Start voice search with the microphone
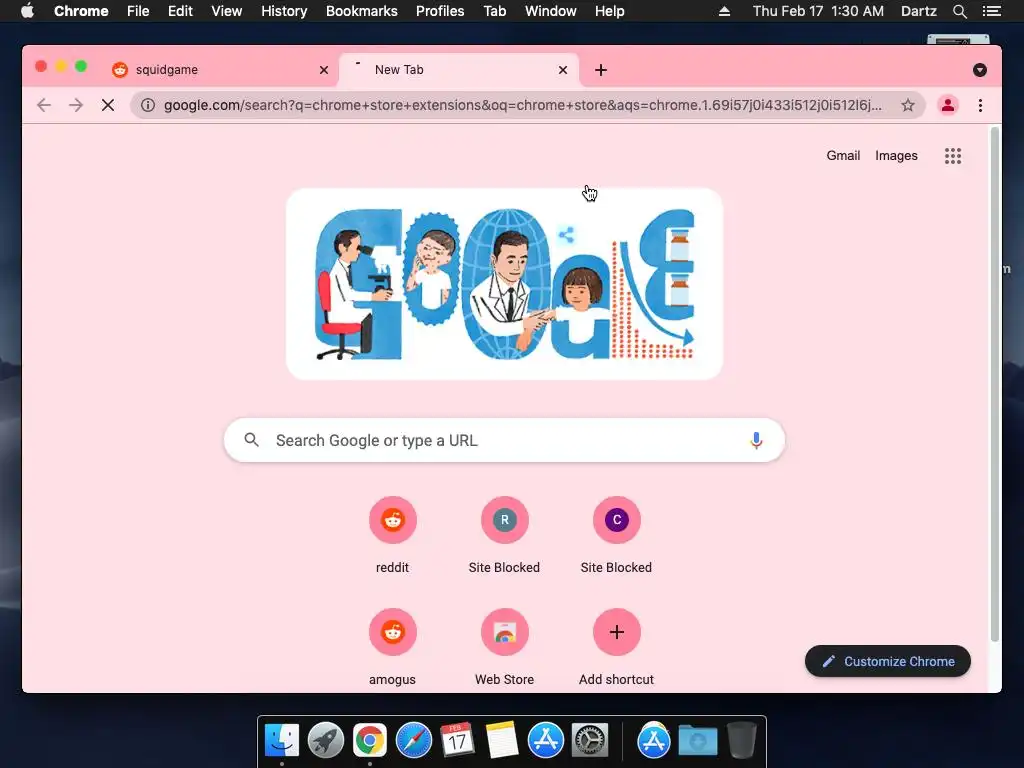Screen dimensions: 1024x768 pyautogui.click(x=756, y=440)
